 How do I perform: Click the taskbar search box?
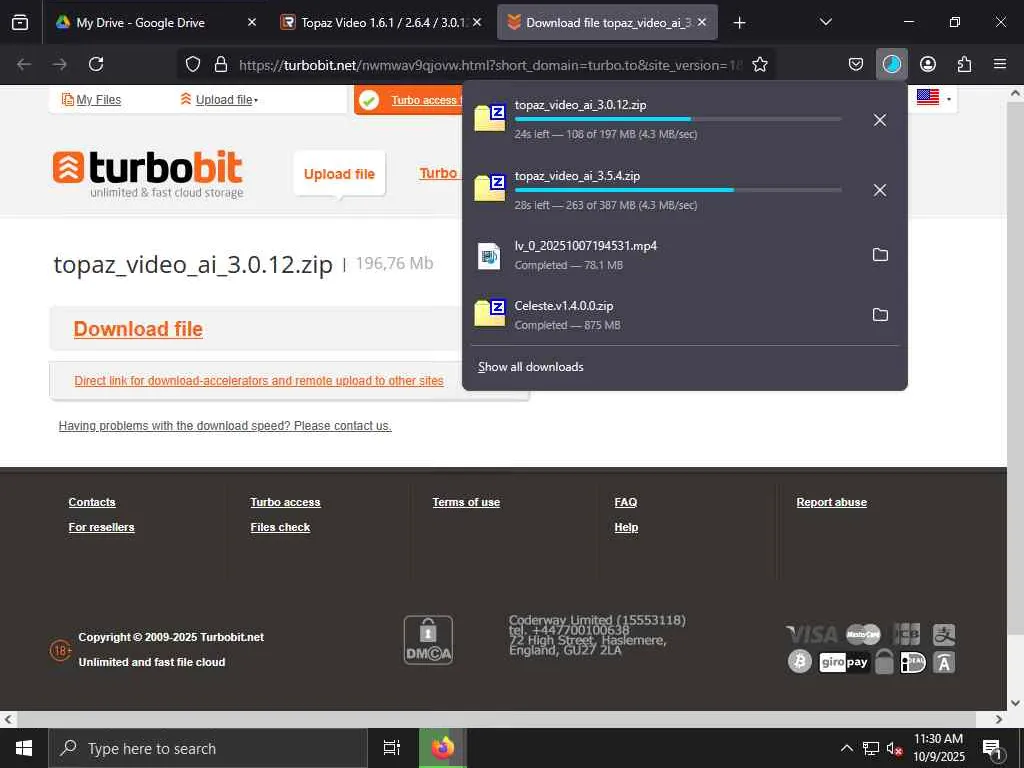pos(208,748)
